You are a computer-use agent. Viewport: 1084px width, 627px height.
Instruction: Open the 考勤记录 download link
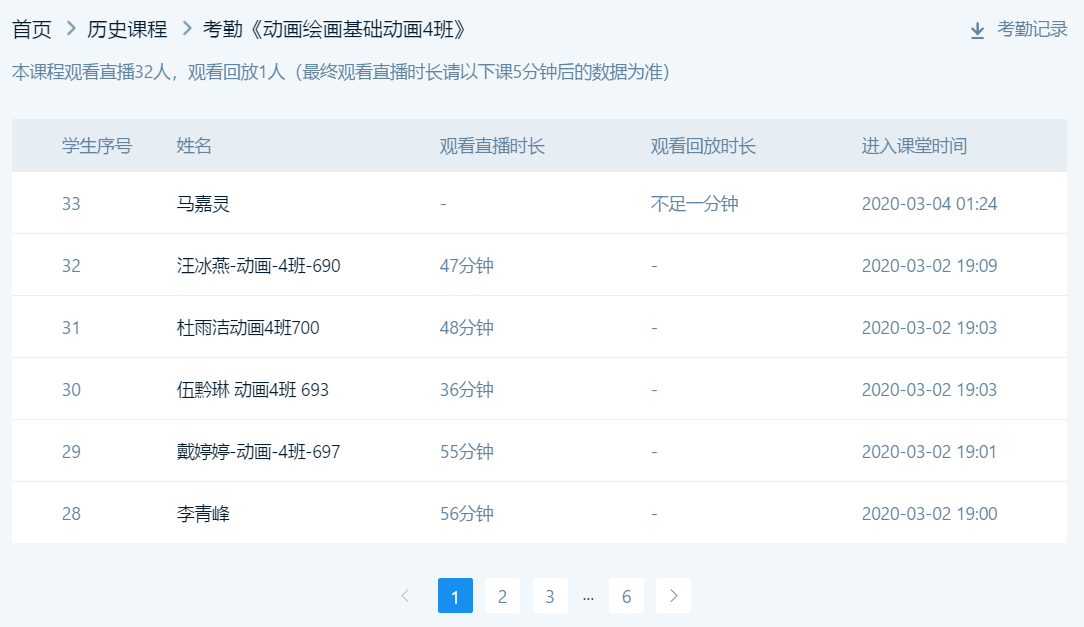1032,29
